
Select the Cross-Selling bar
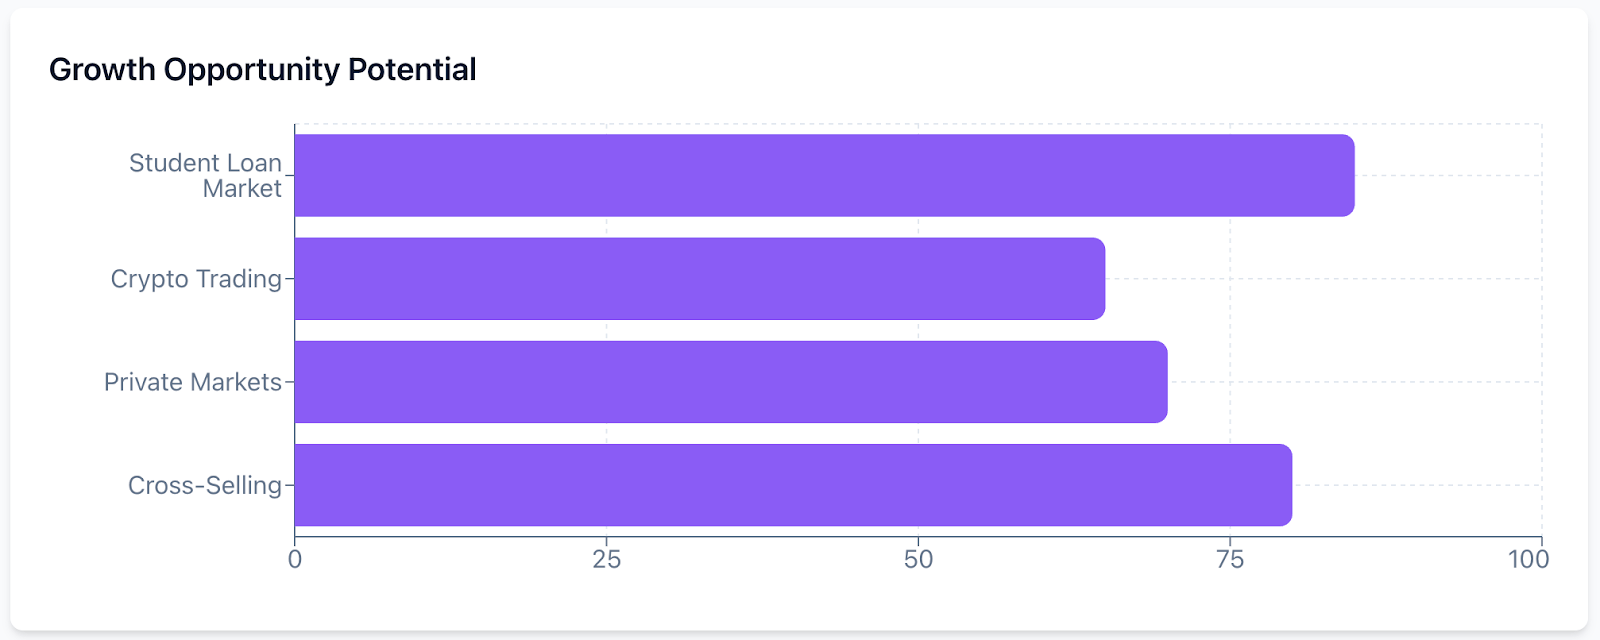click(x=793, y=485)
